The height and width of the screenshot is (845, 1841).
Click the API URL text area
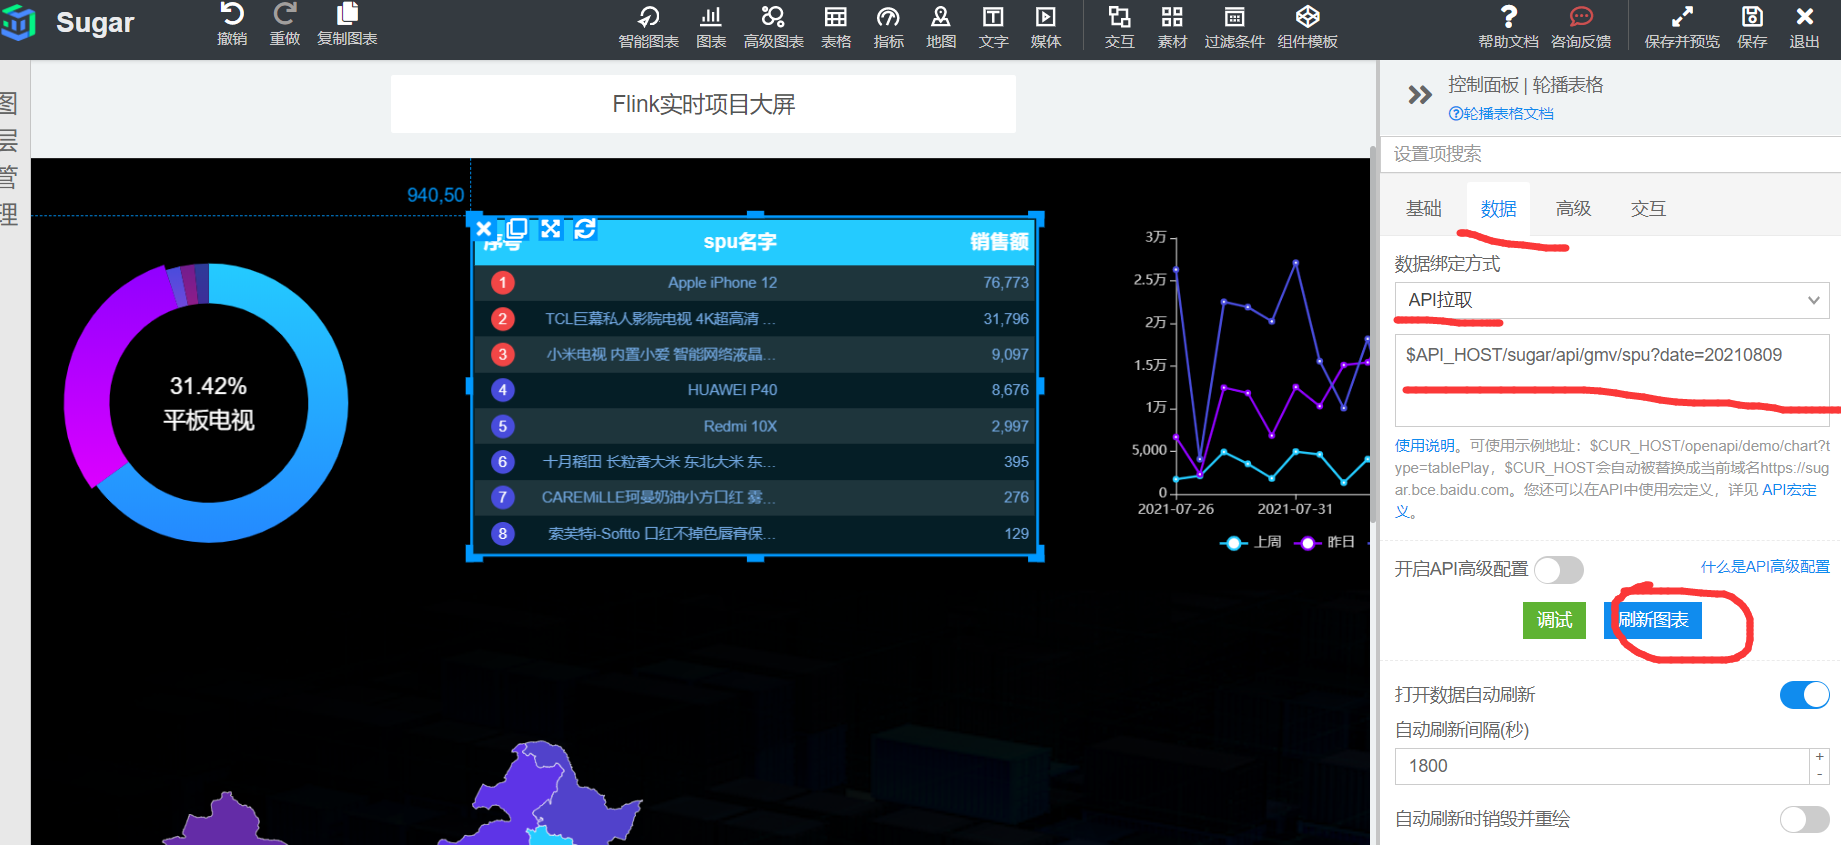click(x=1612, y=380)
